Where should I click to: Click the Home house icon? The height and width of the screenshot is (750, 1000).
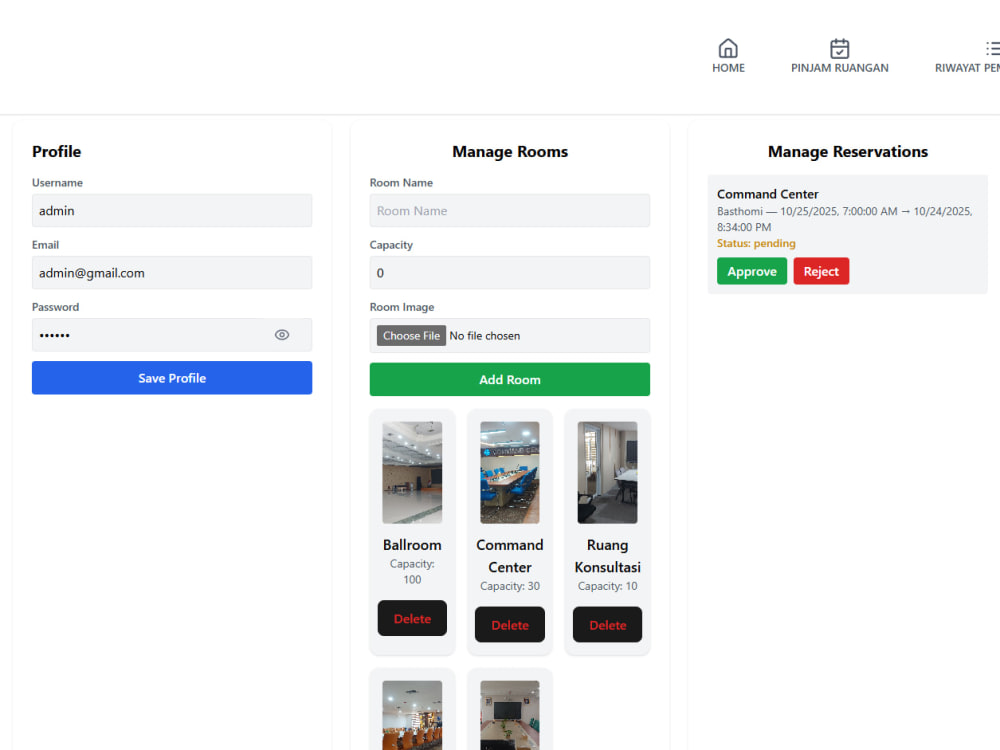728,48
